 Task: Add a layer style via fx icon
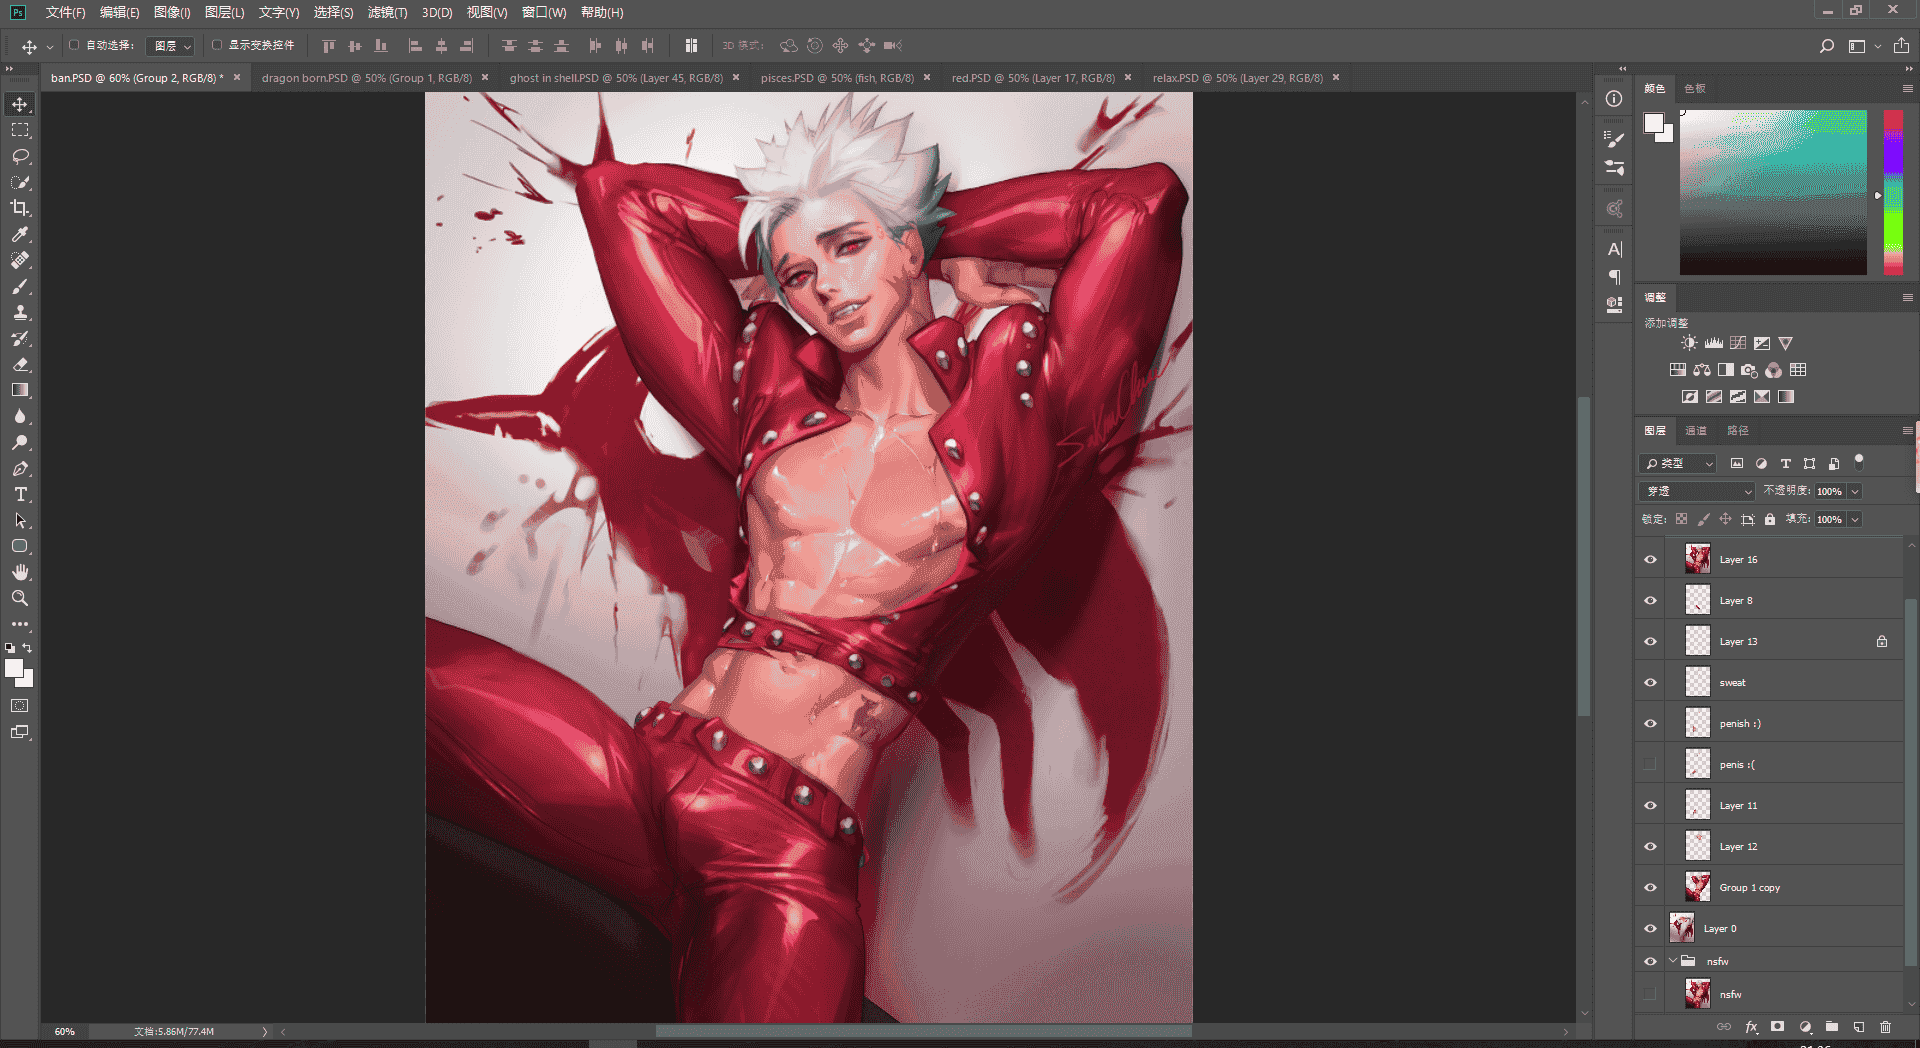point(1751,1027)
